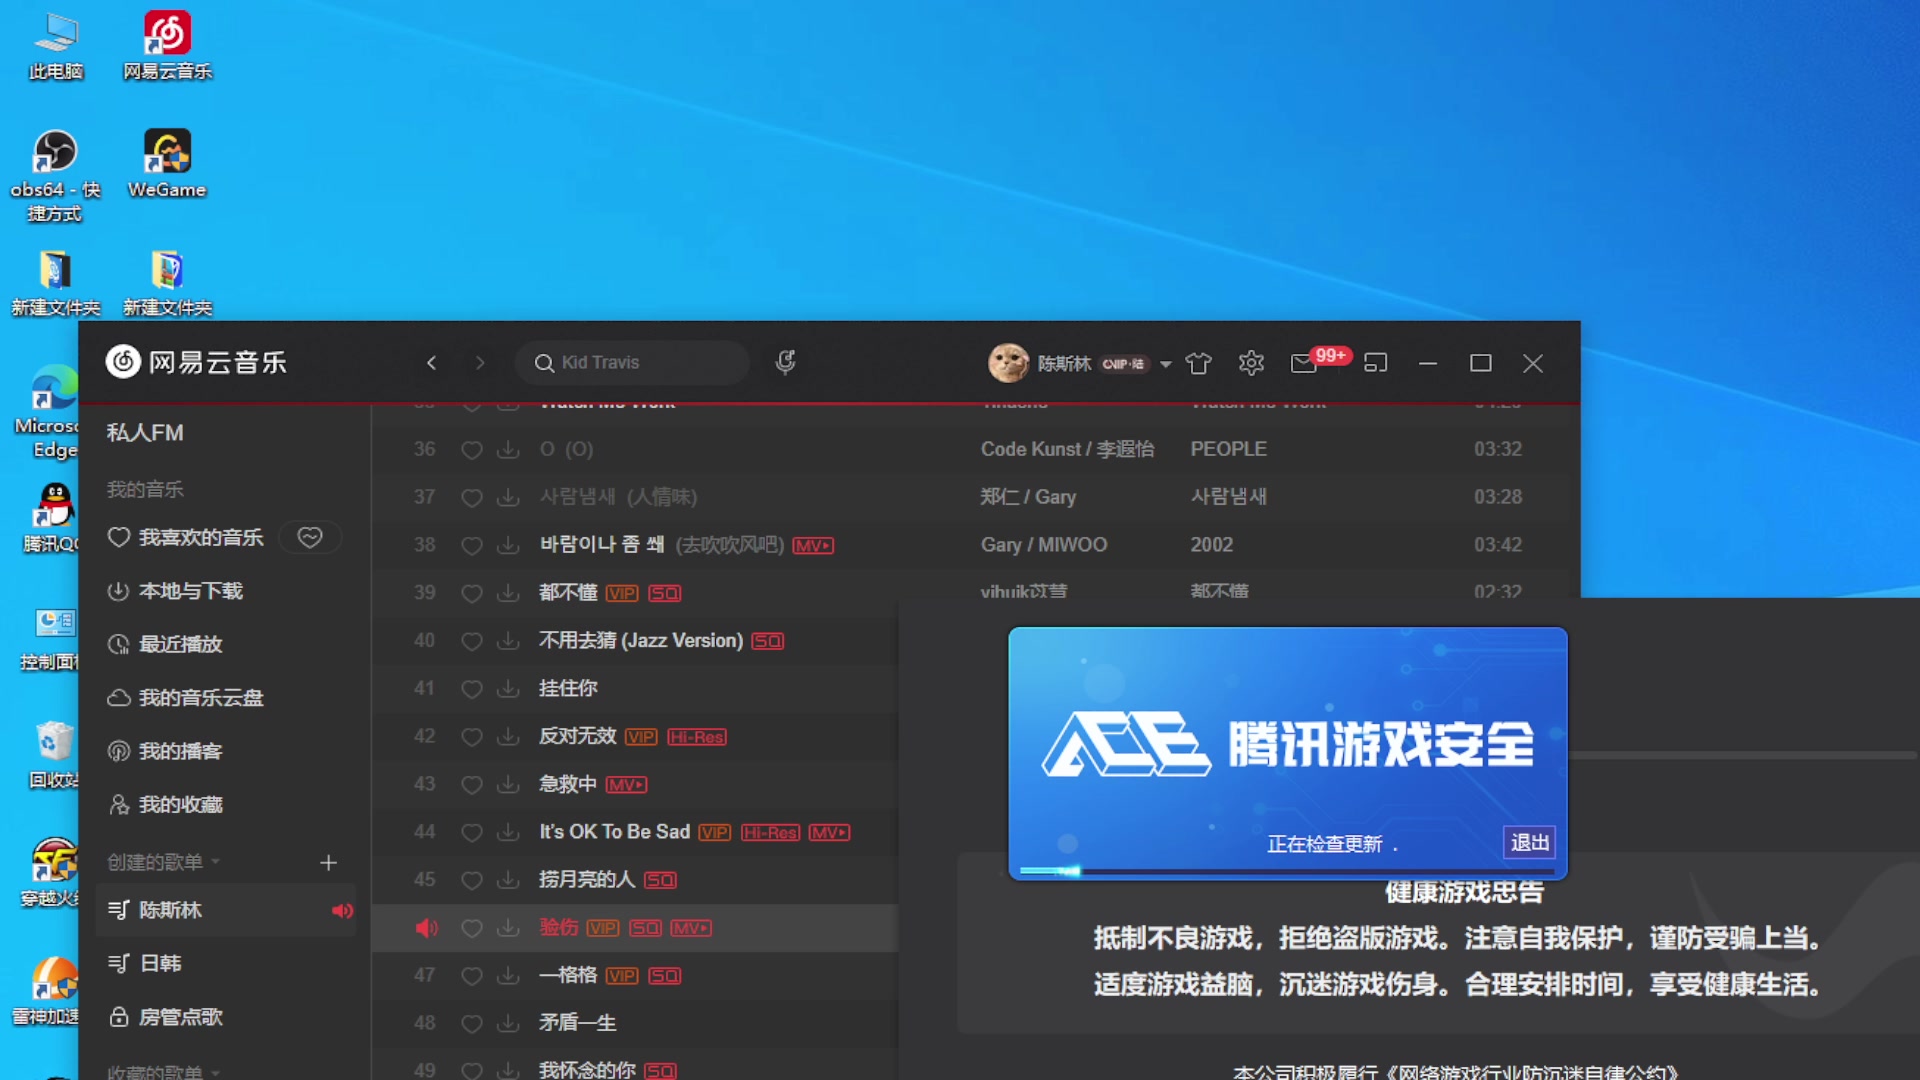Like song 42 反对无效

(x=471, y=737)
